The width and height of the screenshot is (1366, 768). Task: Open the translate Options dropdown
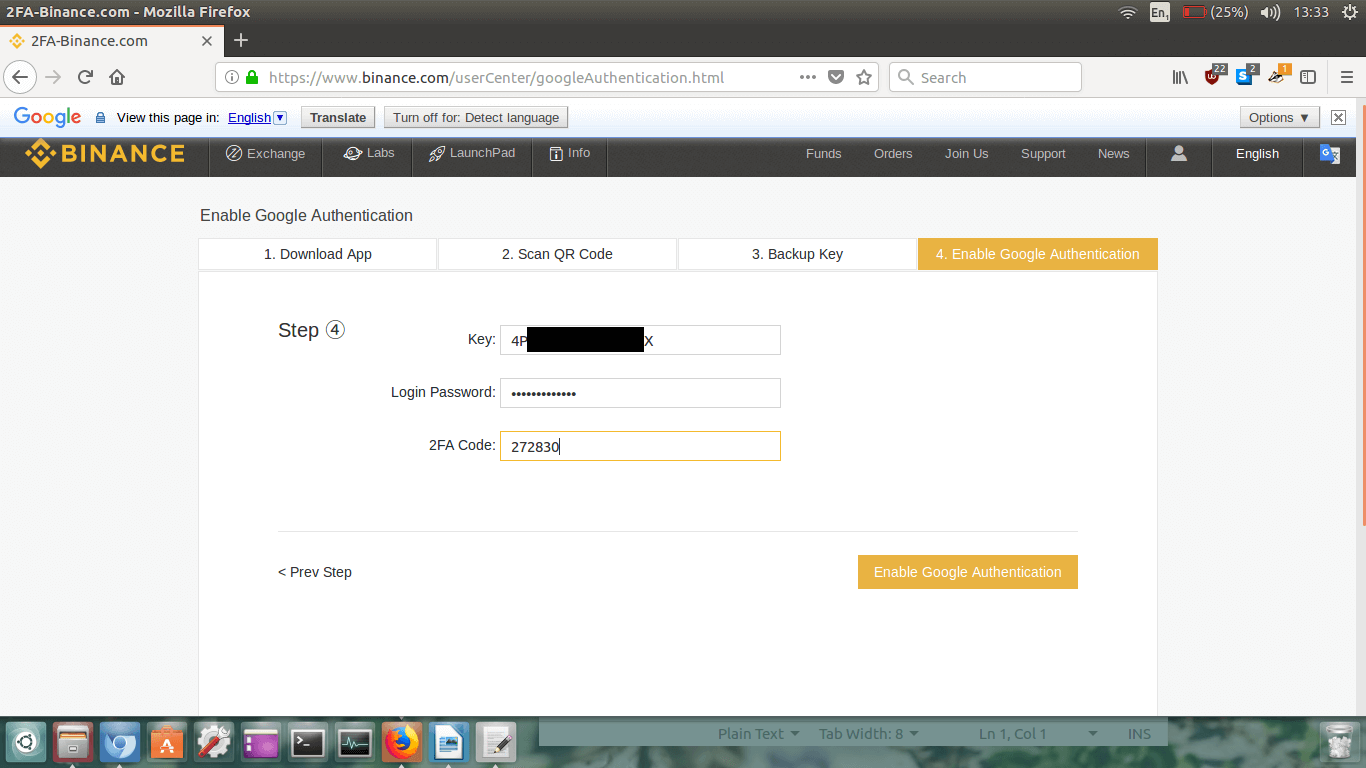[x=1279, y=117]
